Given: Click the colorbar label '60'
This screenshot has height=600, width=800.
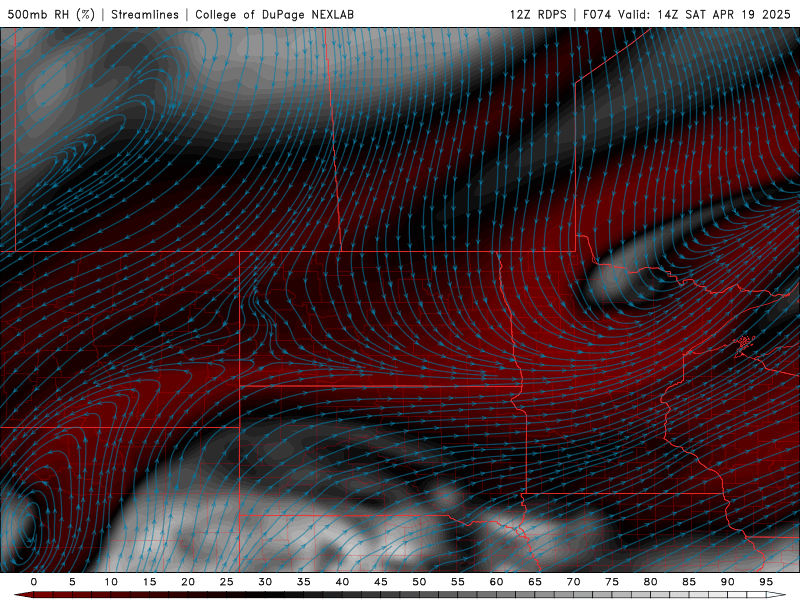Looking at the screenshot, I should click(x=496, y=582).
